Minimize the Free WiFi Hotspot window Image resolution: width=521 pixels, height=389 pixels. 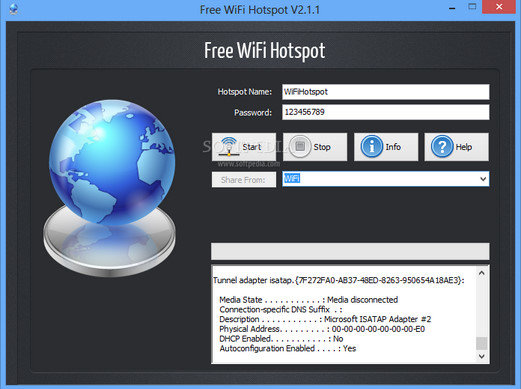tap(452, 8)
